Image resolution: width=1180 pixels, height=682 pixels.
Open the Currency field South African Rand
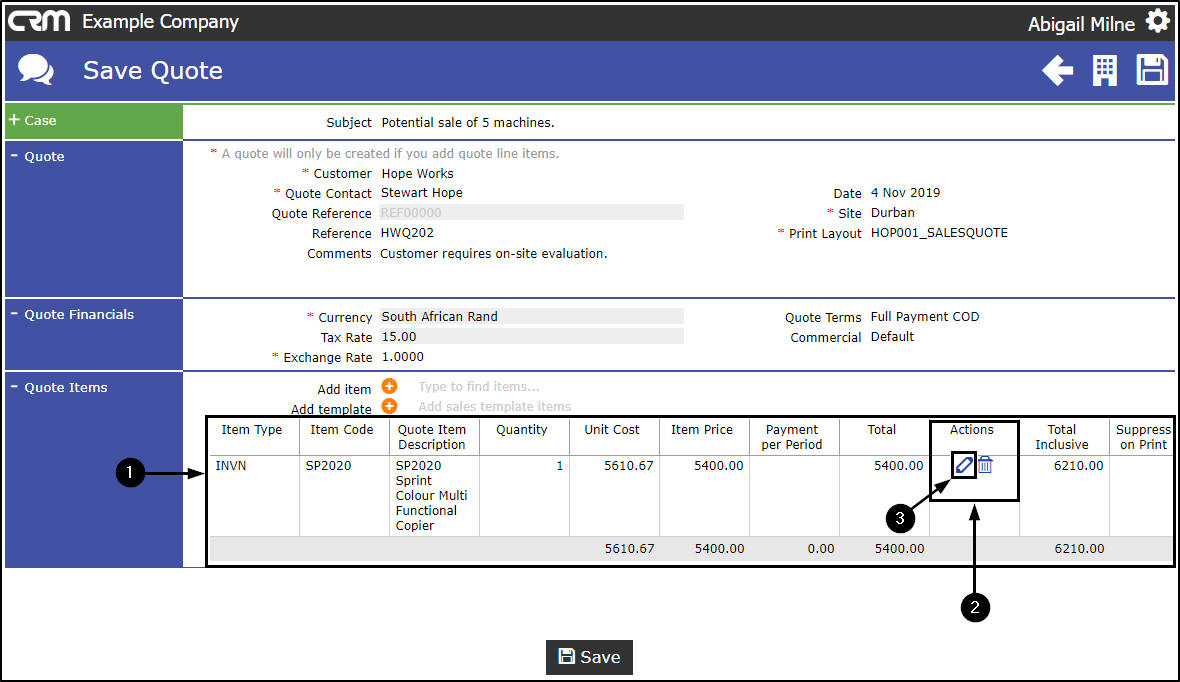(x=531, y=317)
